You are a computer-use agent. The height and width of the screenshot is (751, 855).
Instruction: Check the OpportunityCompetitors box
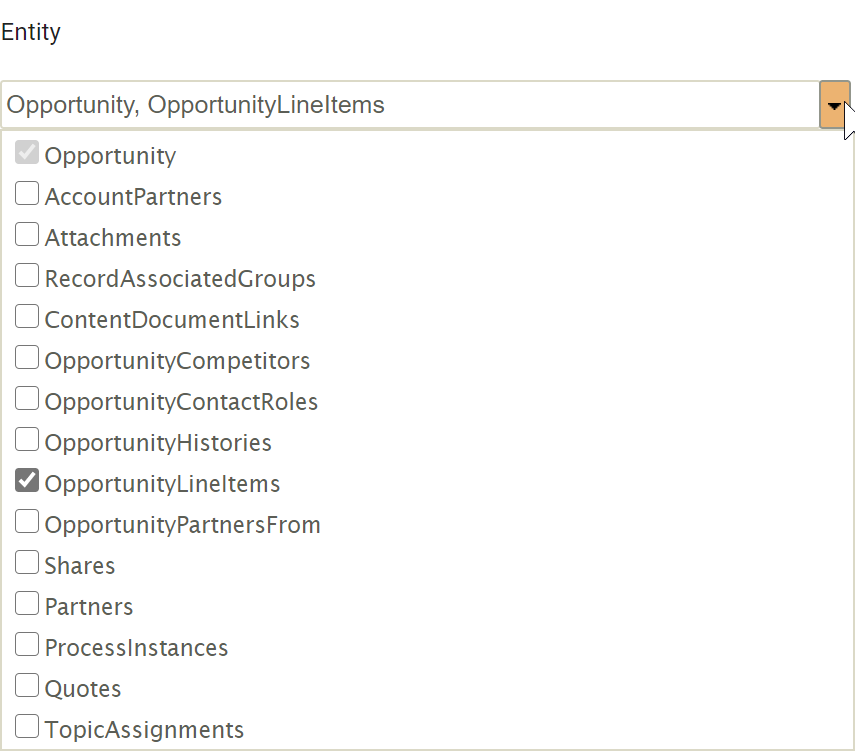tap(27, 358)
